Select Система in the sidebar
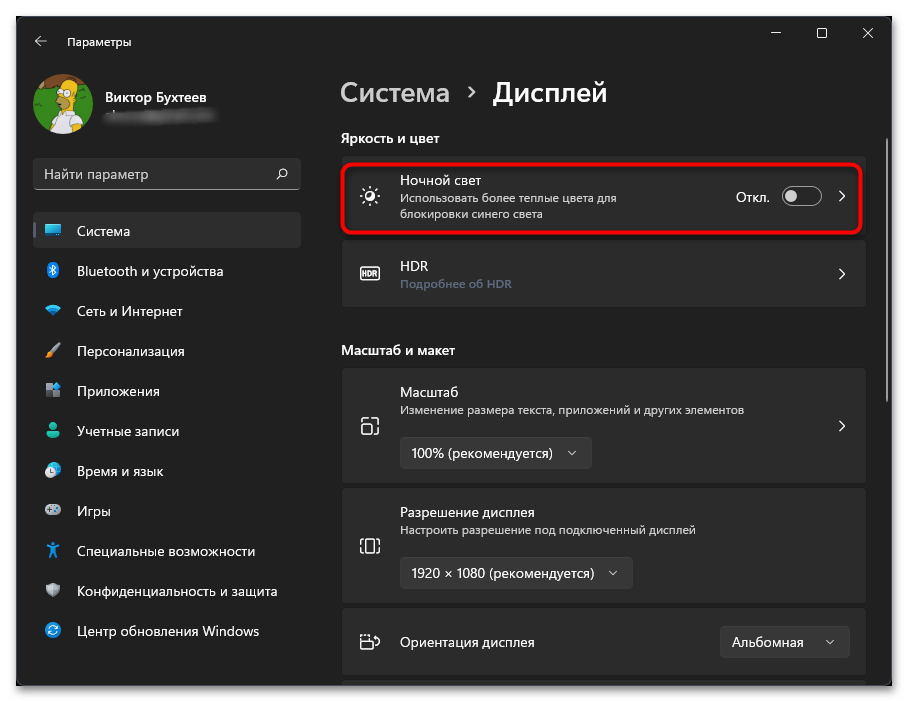The width and height of the screenshot is (908, 702). (x=167, y=231)
